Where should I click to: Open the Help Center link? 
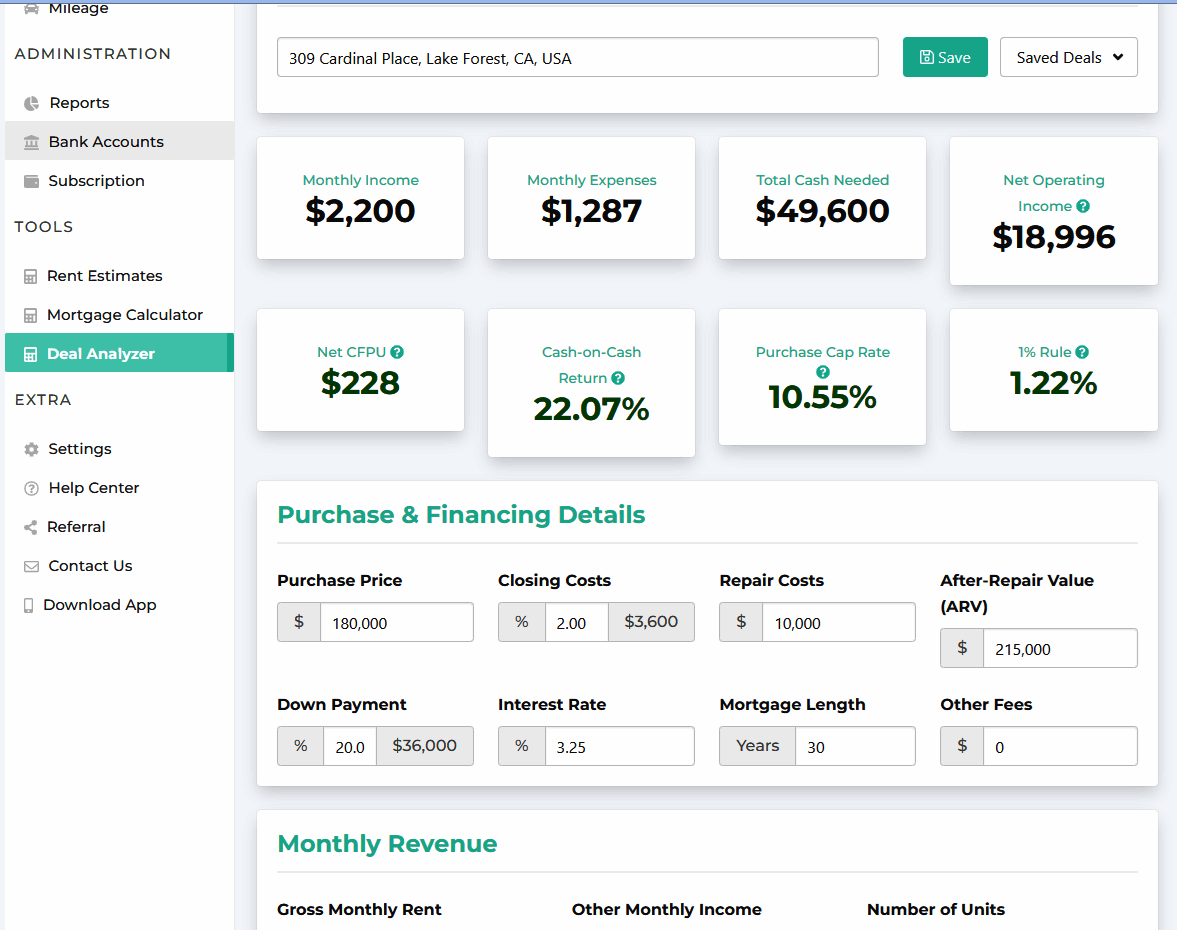point(94,488)
